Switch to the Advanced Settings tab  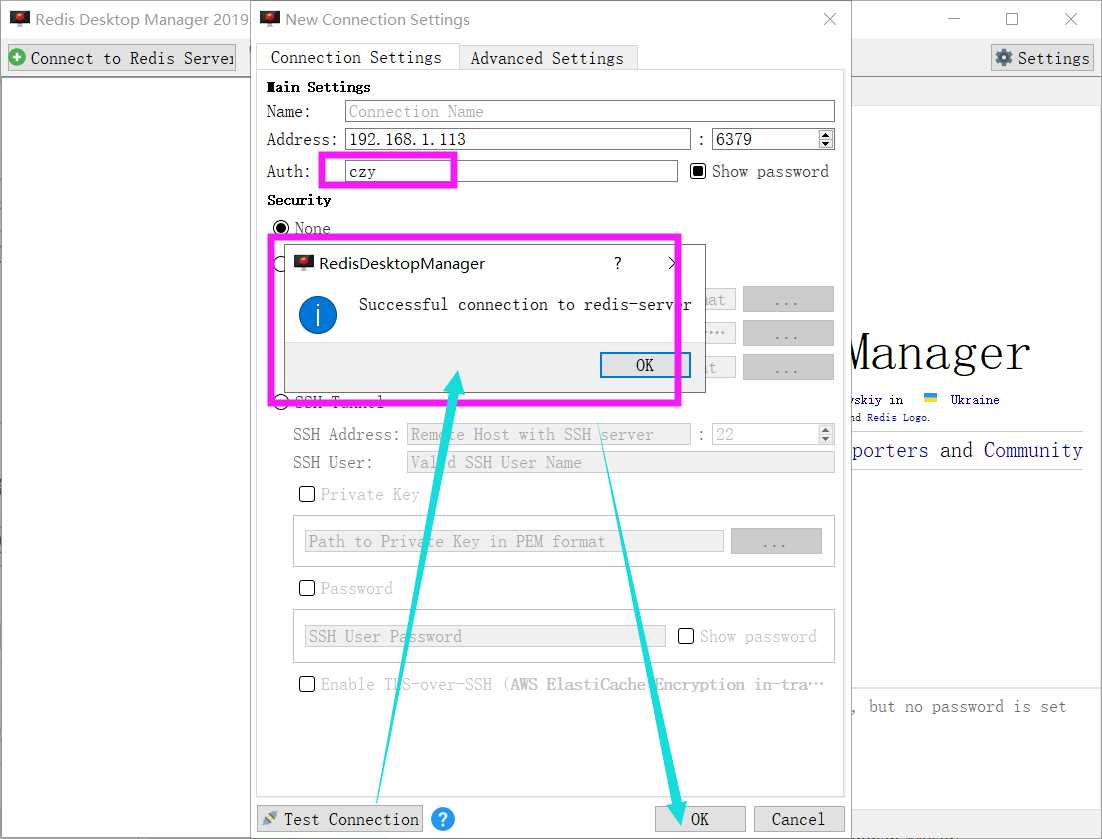[547, 58]
